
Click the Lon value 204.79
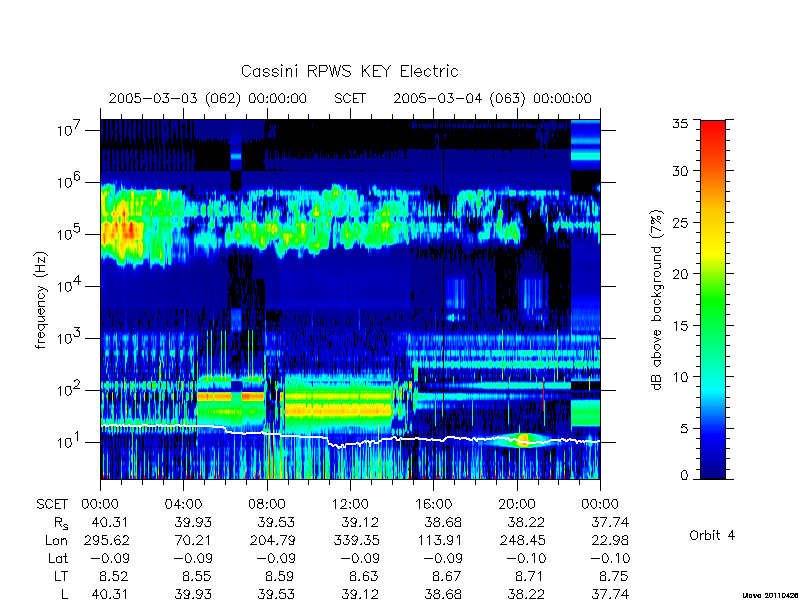pos(272,540)
